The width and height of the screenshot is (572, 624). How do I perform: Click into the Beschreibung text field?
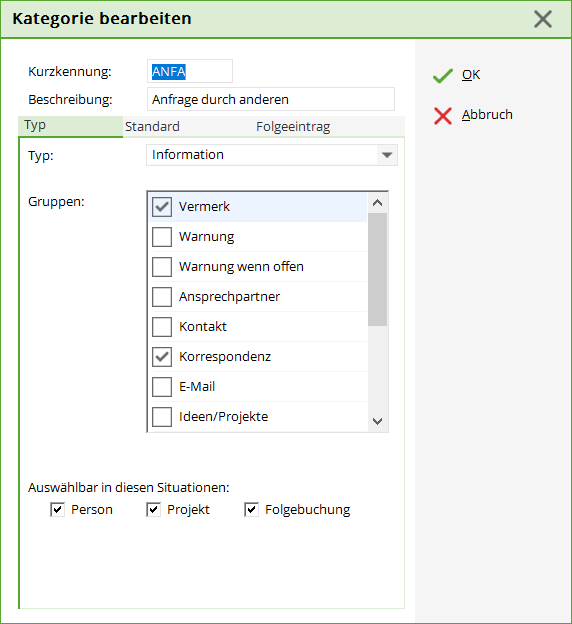[271, 99]
